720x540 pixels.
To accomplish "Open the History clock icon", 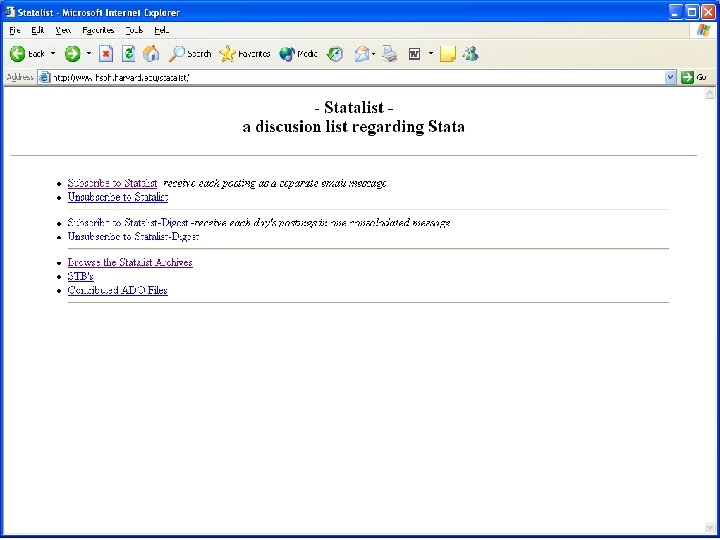I will [335, 54].
